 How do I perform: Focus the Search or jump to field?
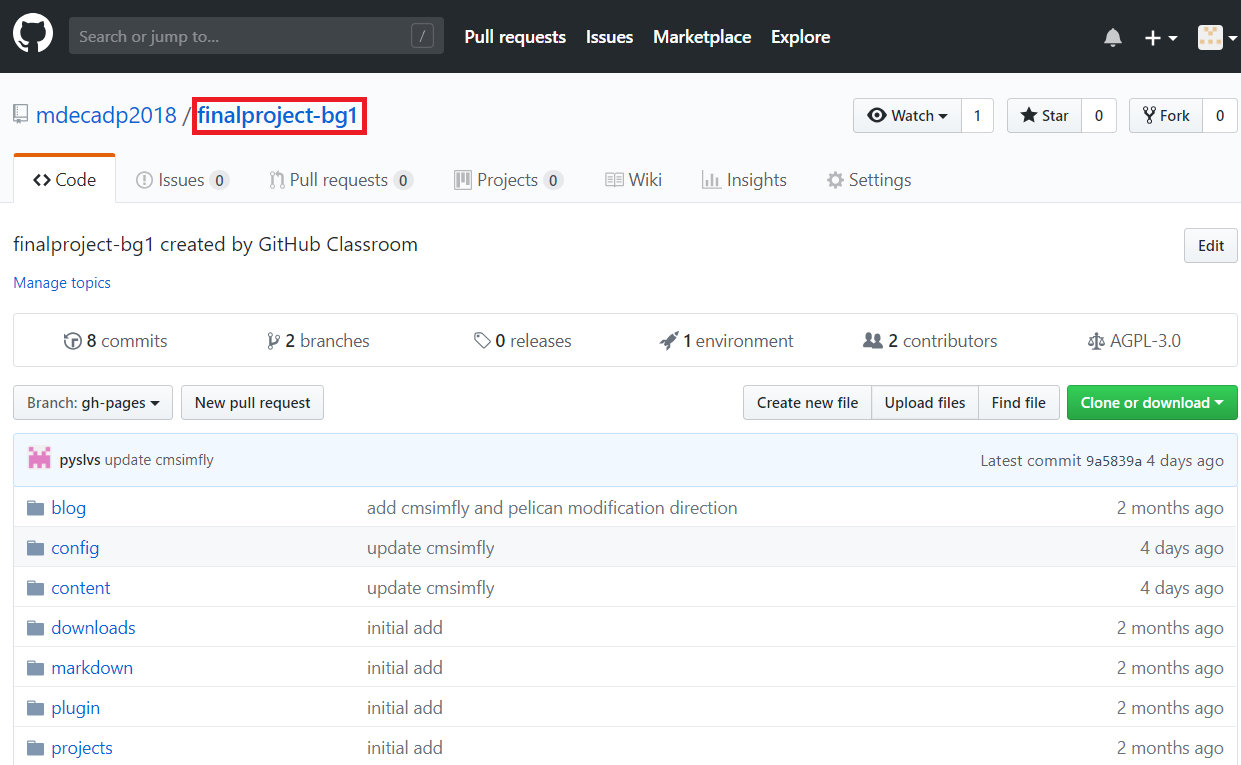coord(256,36)
